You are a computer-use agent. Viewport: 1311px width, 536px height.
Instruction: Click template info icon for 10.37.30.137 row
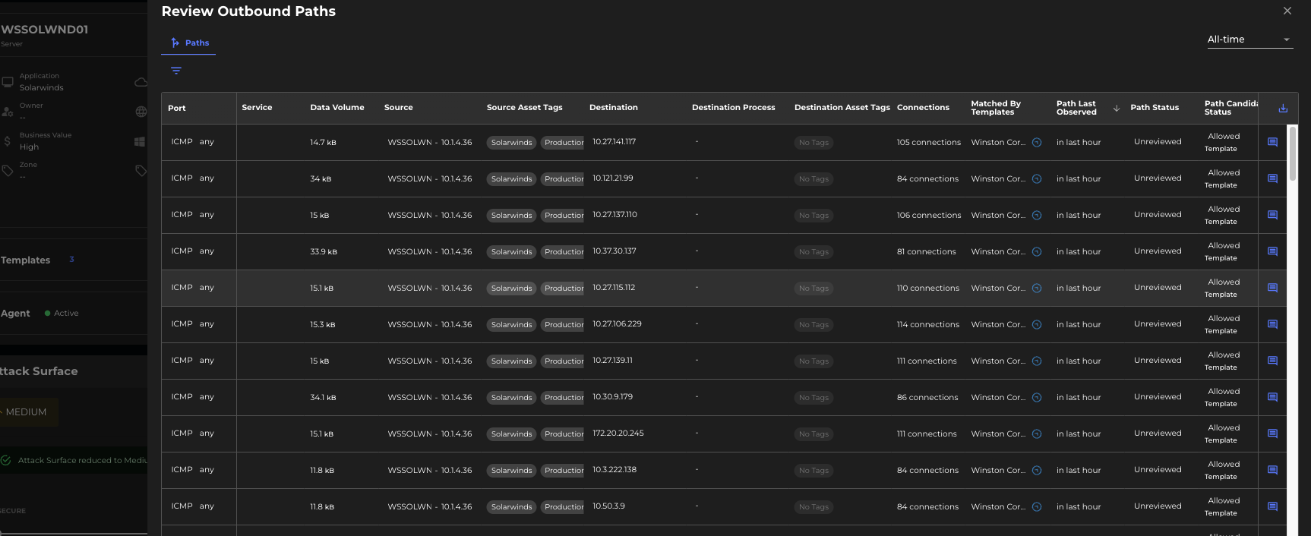[x=1037, y=252]
